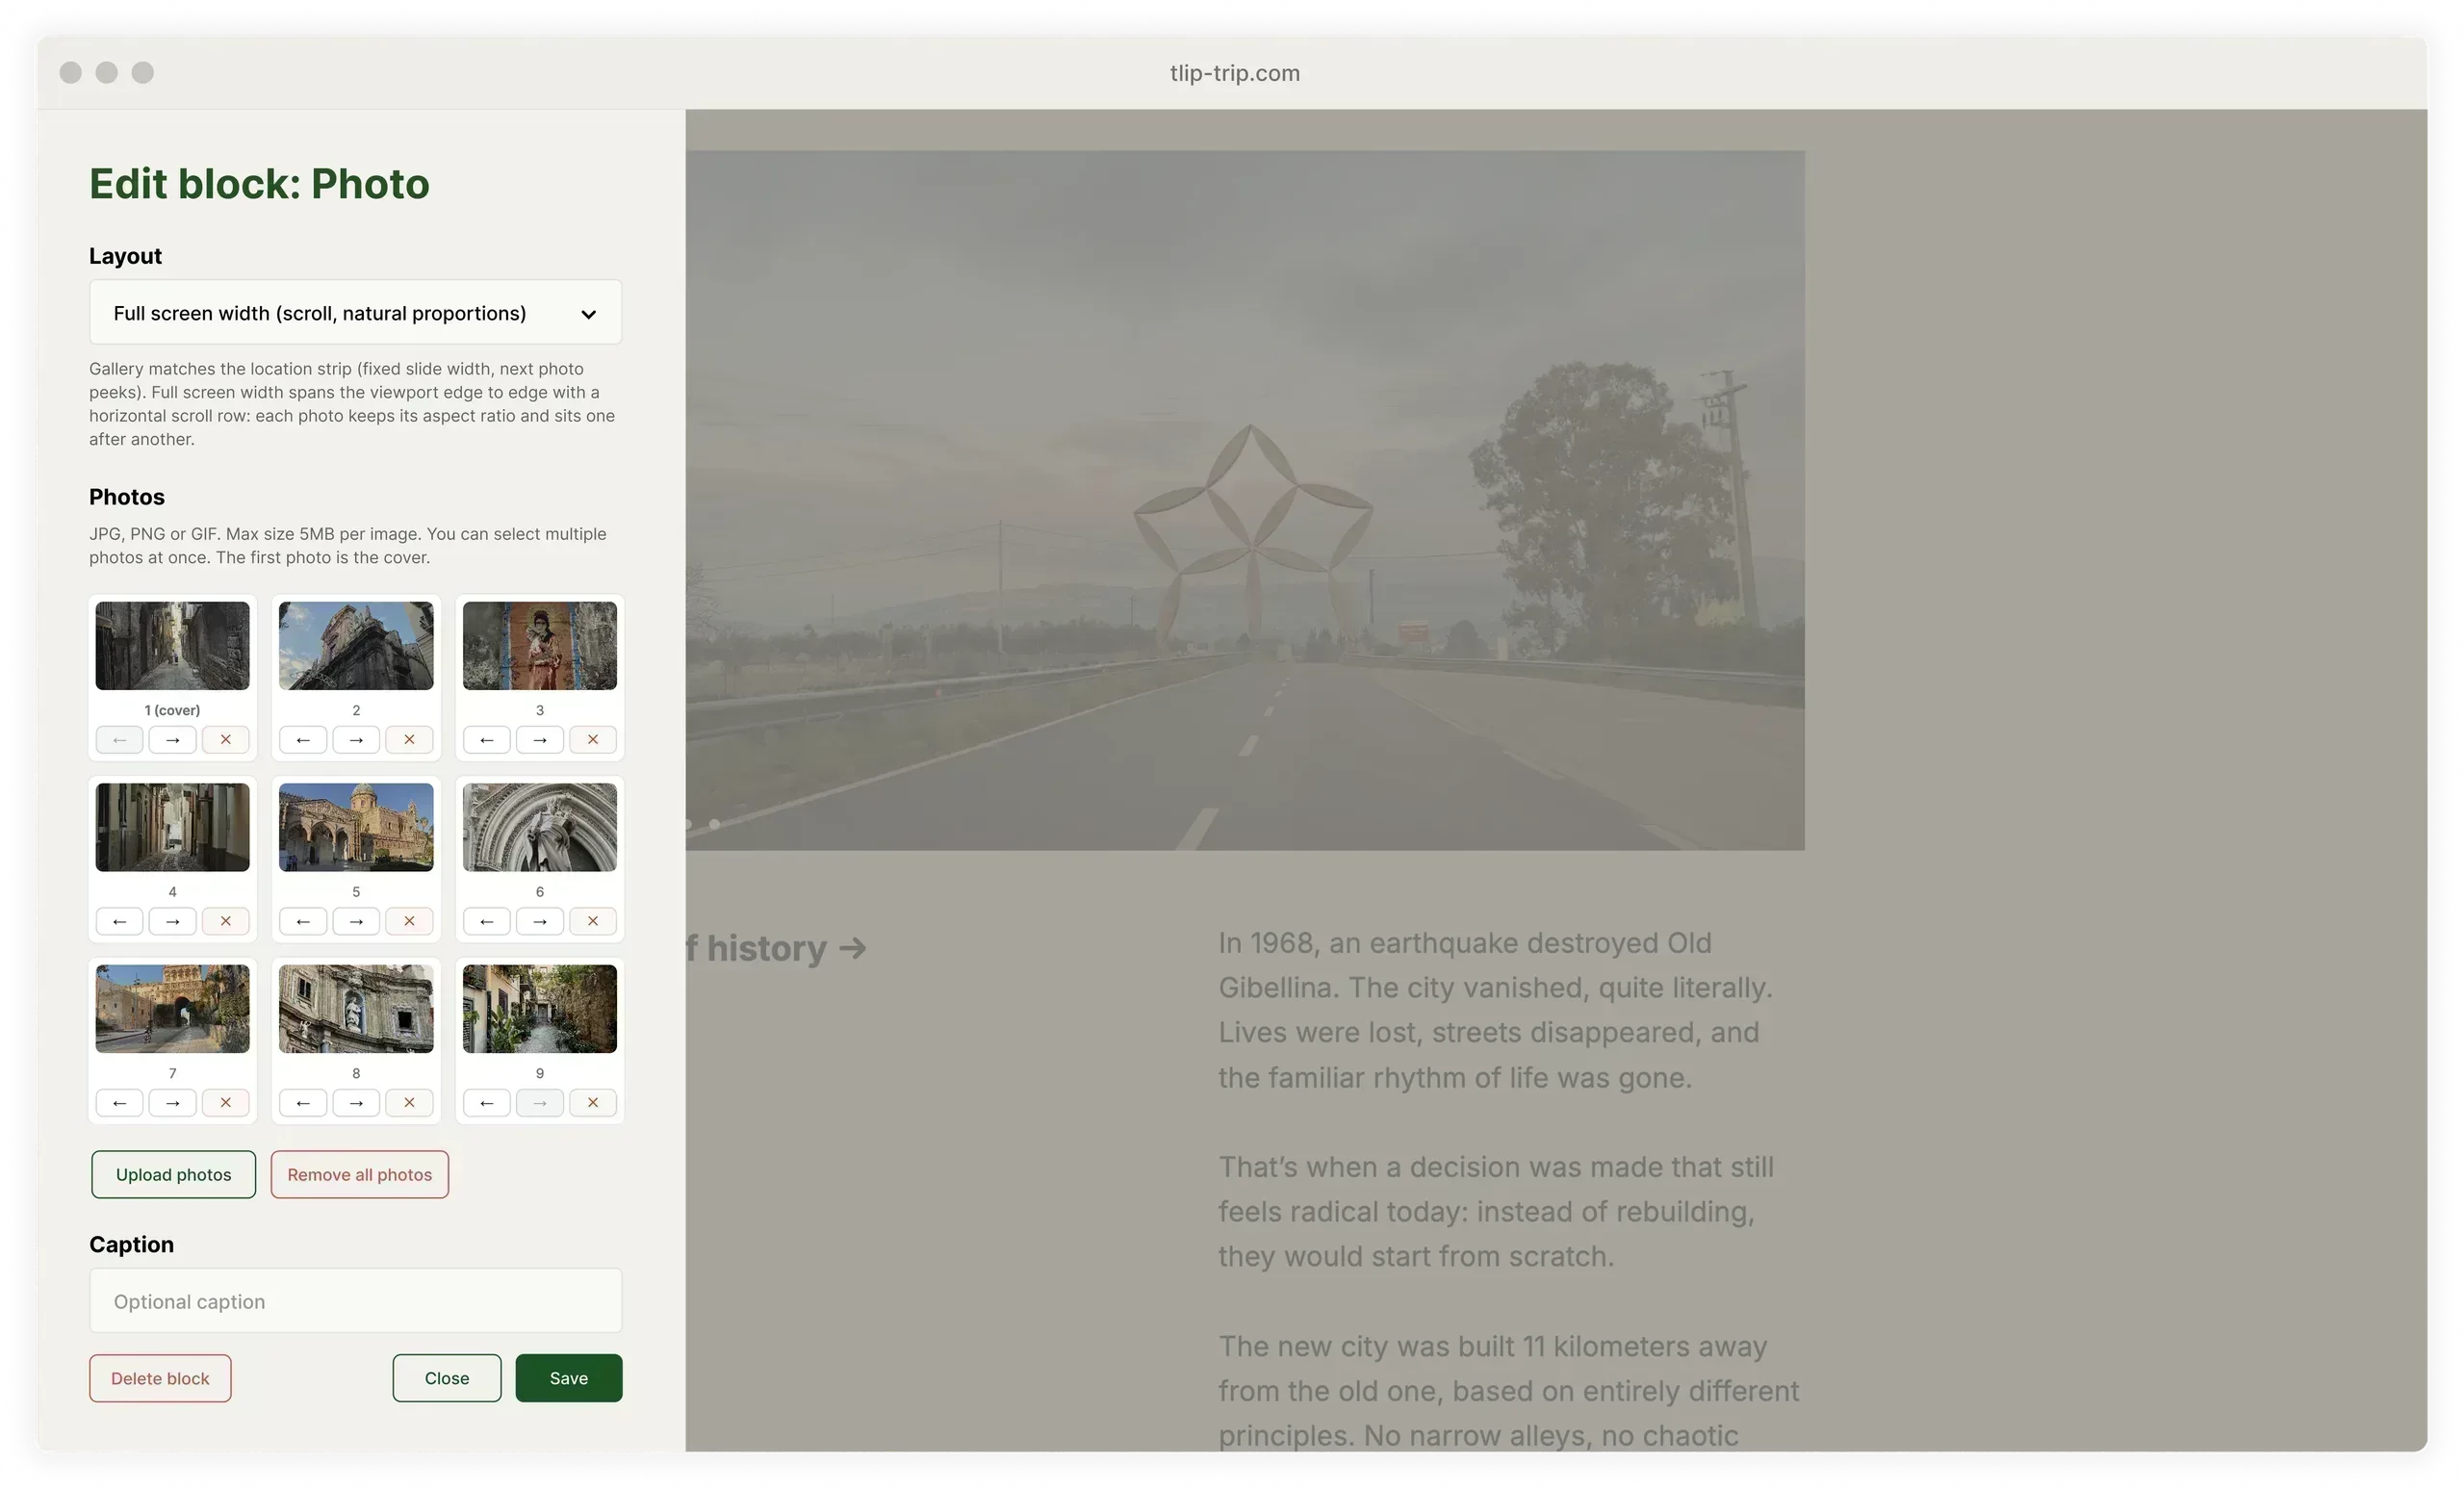Viewport: 2464px width, 1490px height.
Task: Shift photo 7 right
Action: coord(172,1103)
